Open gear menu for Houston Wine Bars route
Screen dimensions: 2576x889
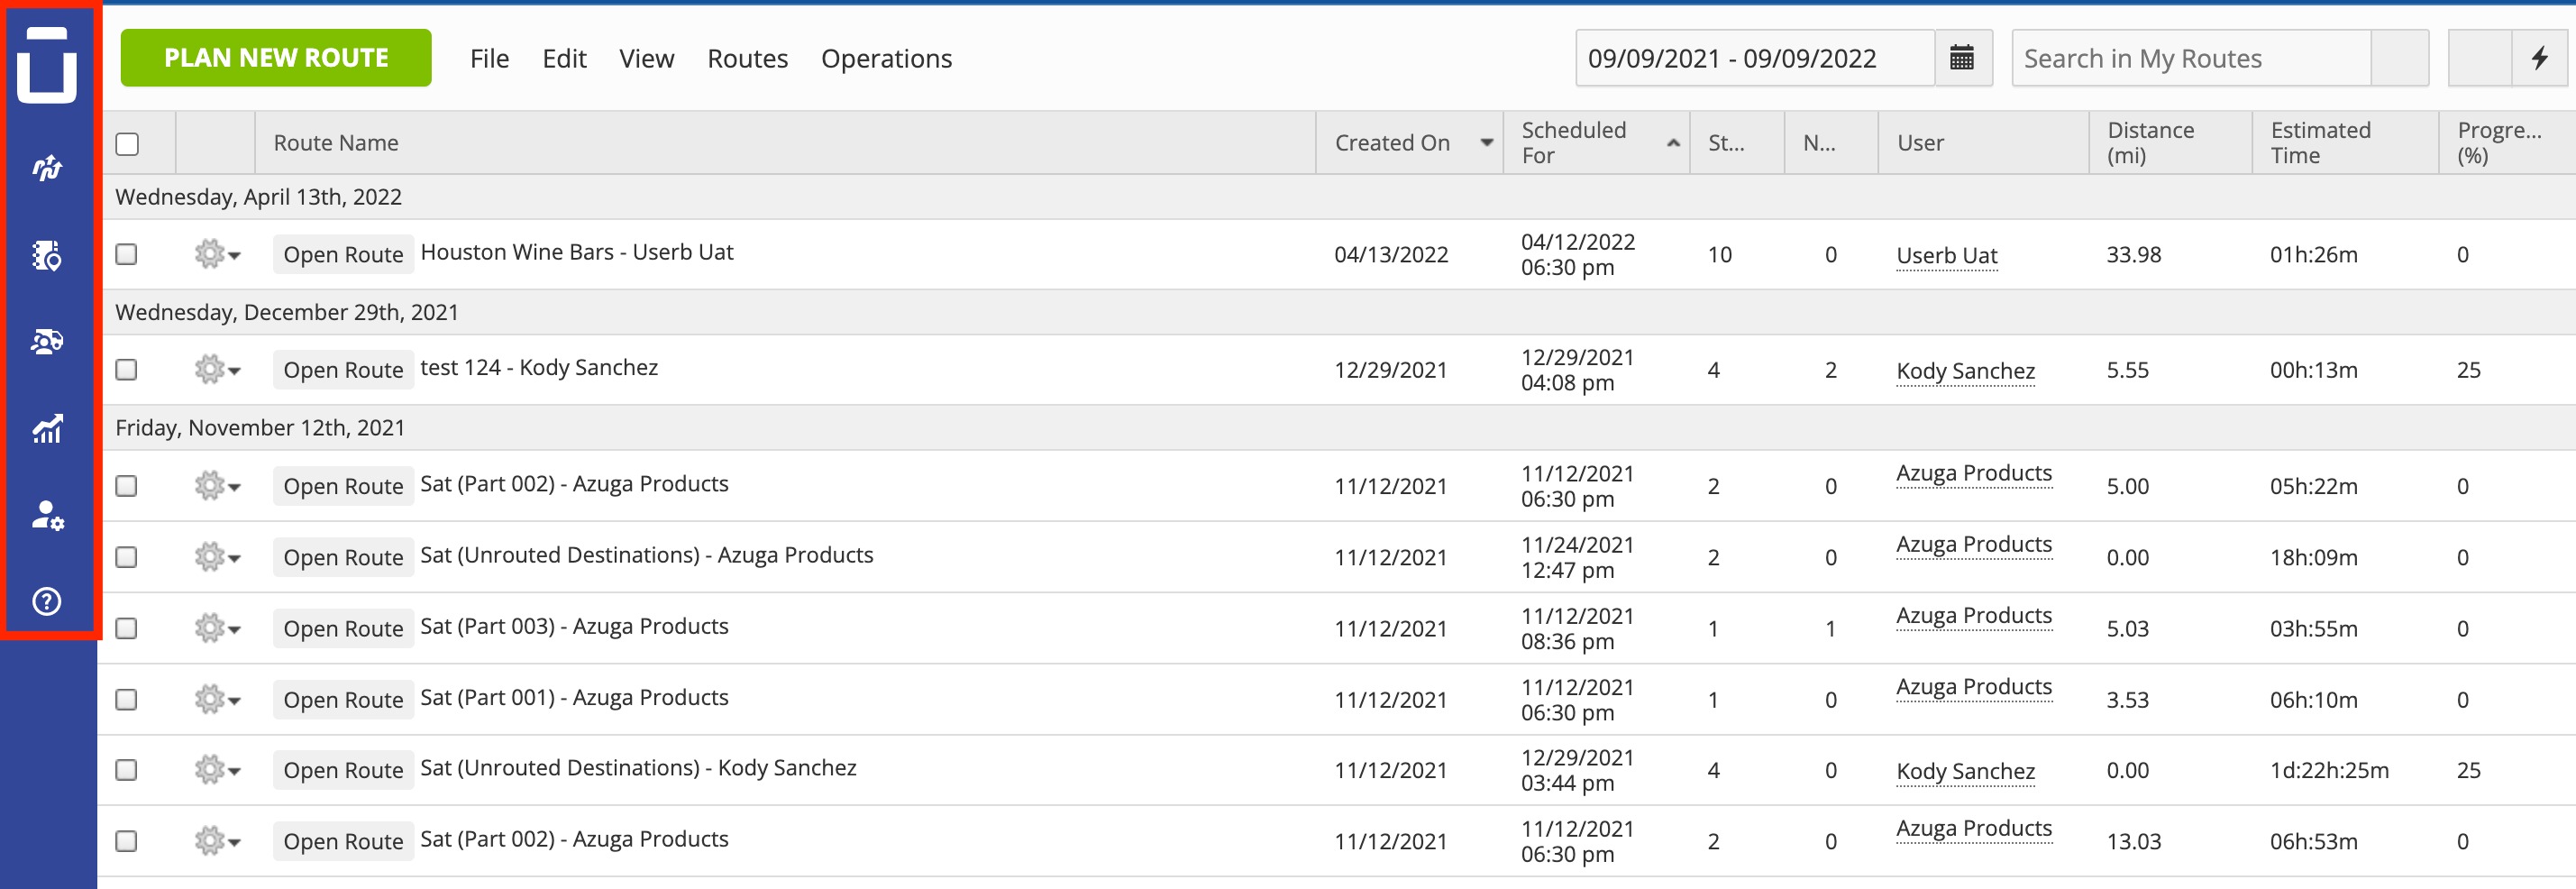pyautogui.click(x=217, y=254)
